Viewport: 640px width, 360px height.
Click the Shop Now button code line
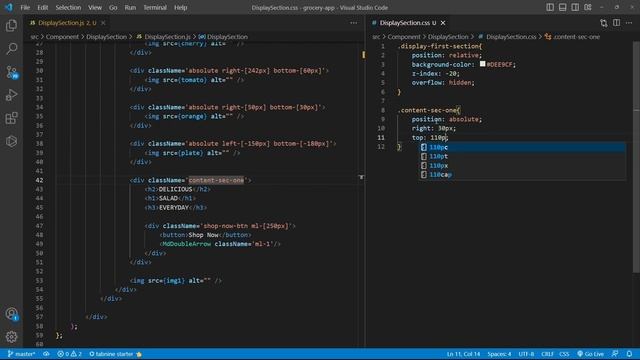tap(205, 235)
